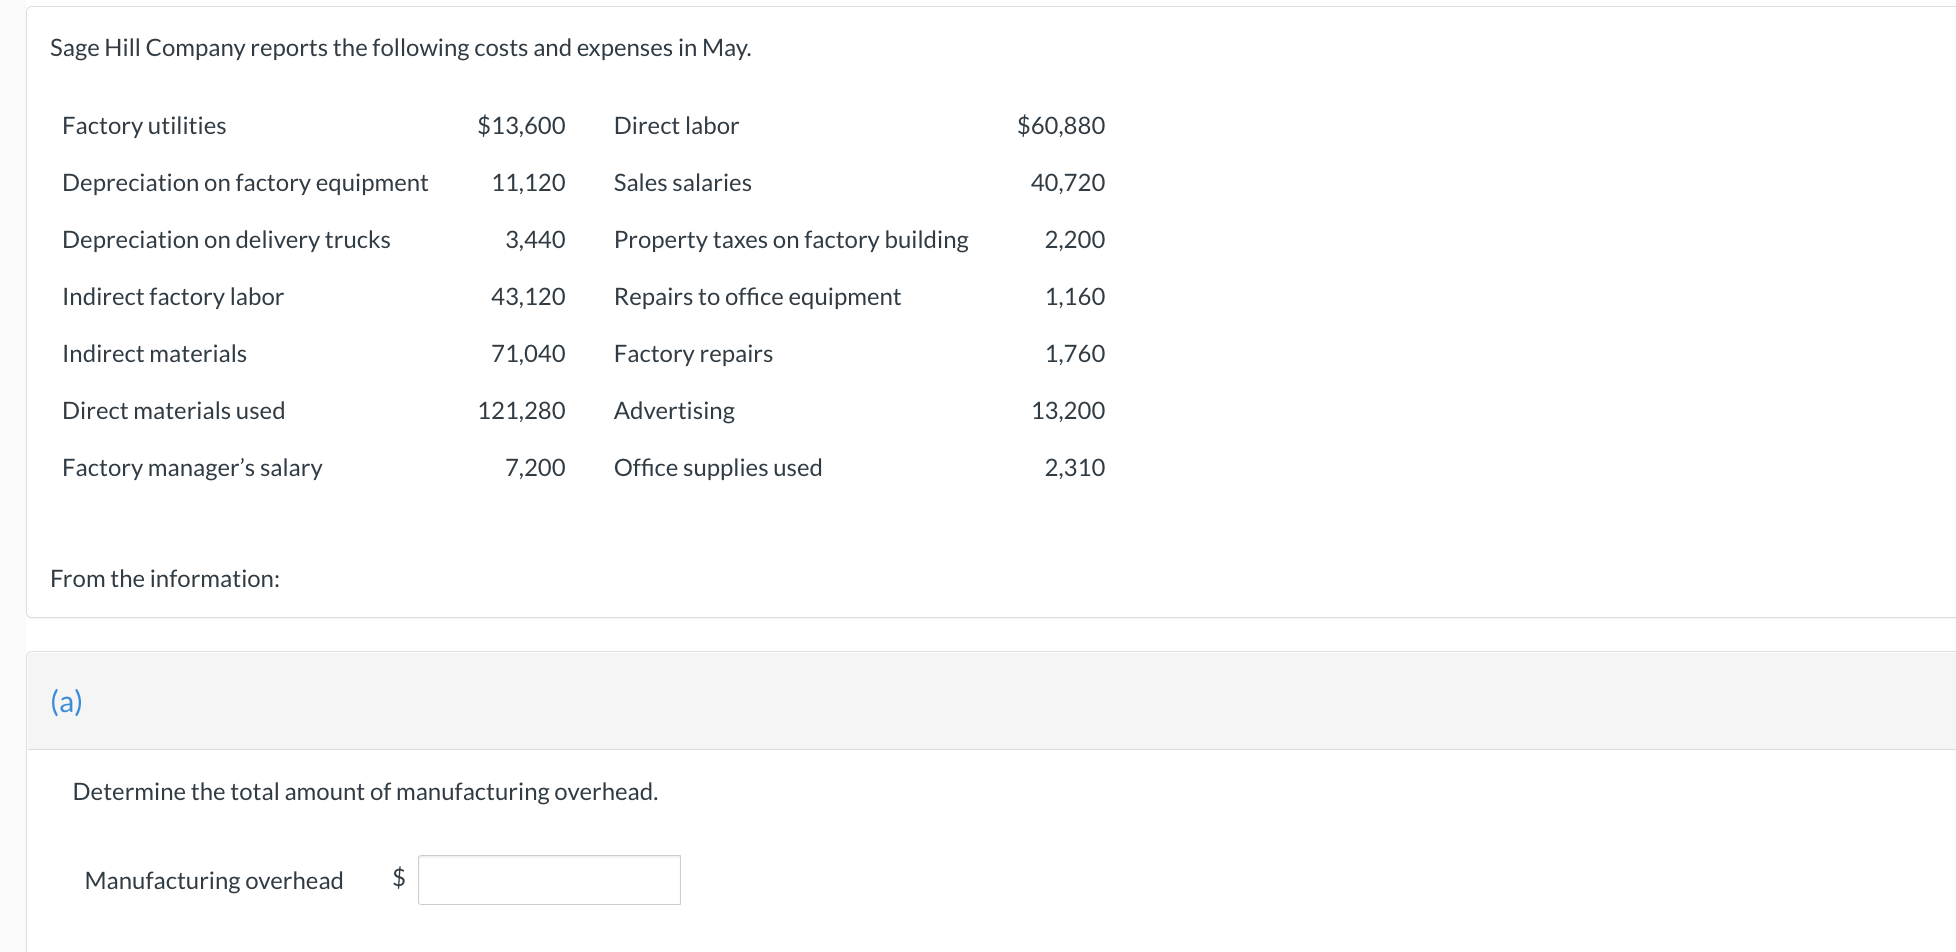This screenshot has height=952, width=1956.
Task: Click the $60,880 direct labor amount
Action: 1061,126
